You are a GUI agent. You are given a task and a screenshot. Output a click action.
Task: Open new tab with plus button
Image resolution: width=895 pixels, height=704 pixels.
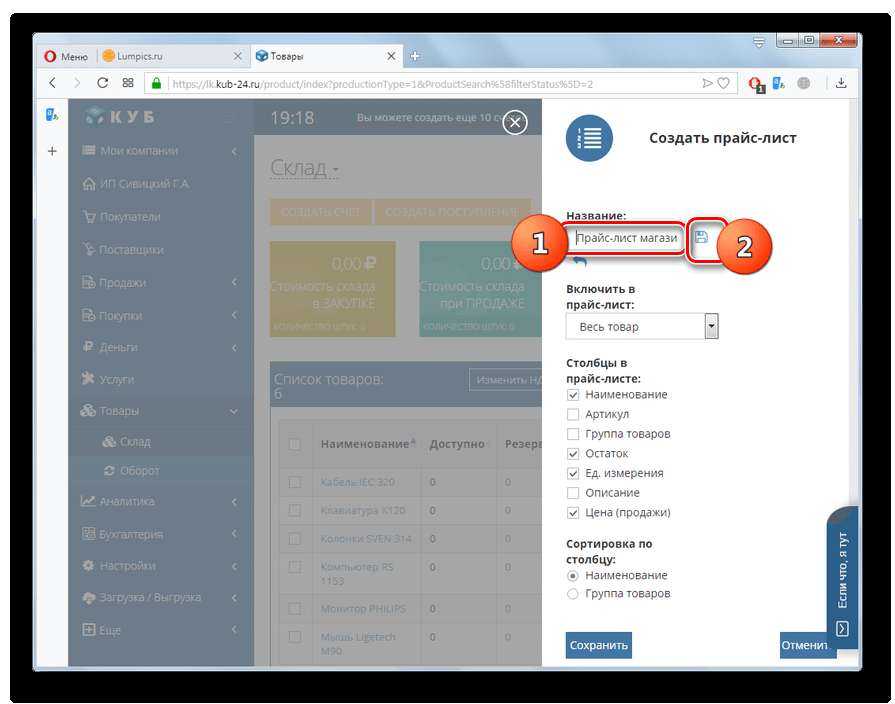(415, 56)
